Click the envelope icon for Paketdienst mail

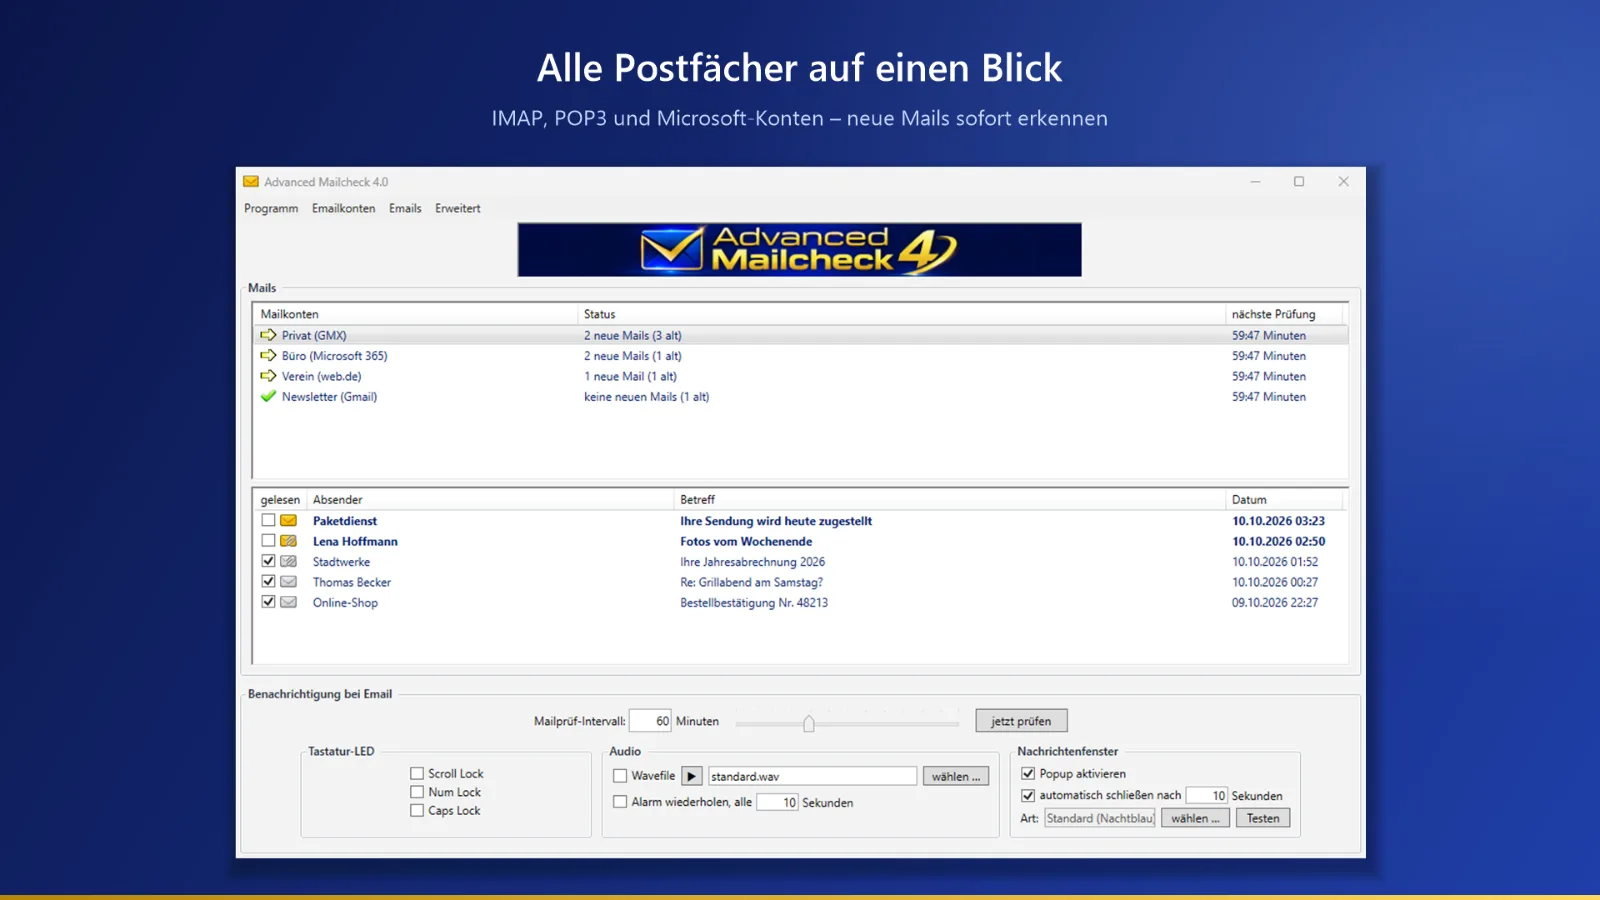point(288,520)
